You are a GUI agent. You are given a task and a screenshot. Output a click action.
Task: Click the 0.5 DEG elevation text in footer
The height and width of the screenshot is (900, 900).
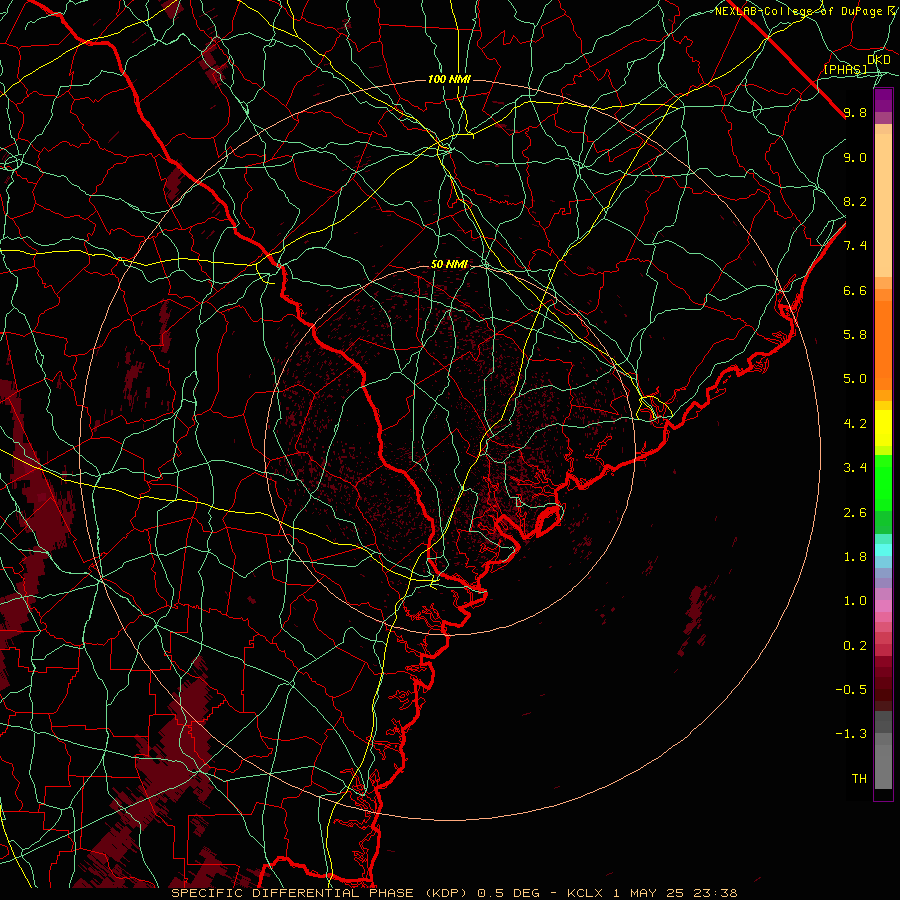[509, 893]
